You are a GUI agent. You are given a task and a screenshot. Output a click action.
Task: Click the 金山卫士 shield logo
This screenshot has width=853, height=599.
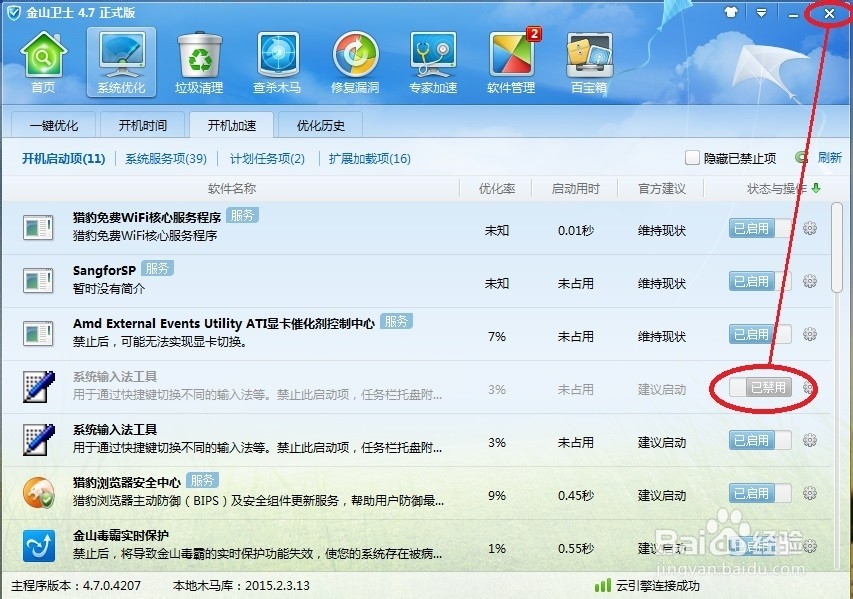pos(13,13)
